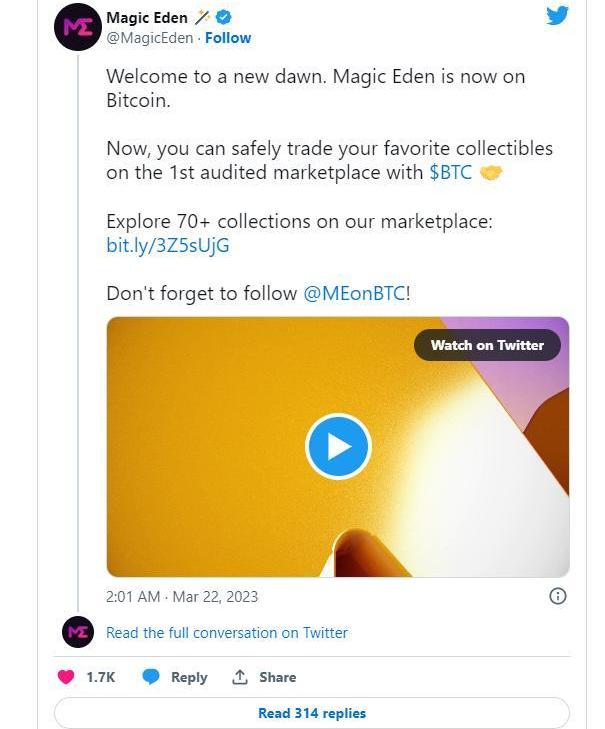Open the $BTC cashtag link
This screenshot has width=605, height=729.
point(450,172)
